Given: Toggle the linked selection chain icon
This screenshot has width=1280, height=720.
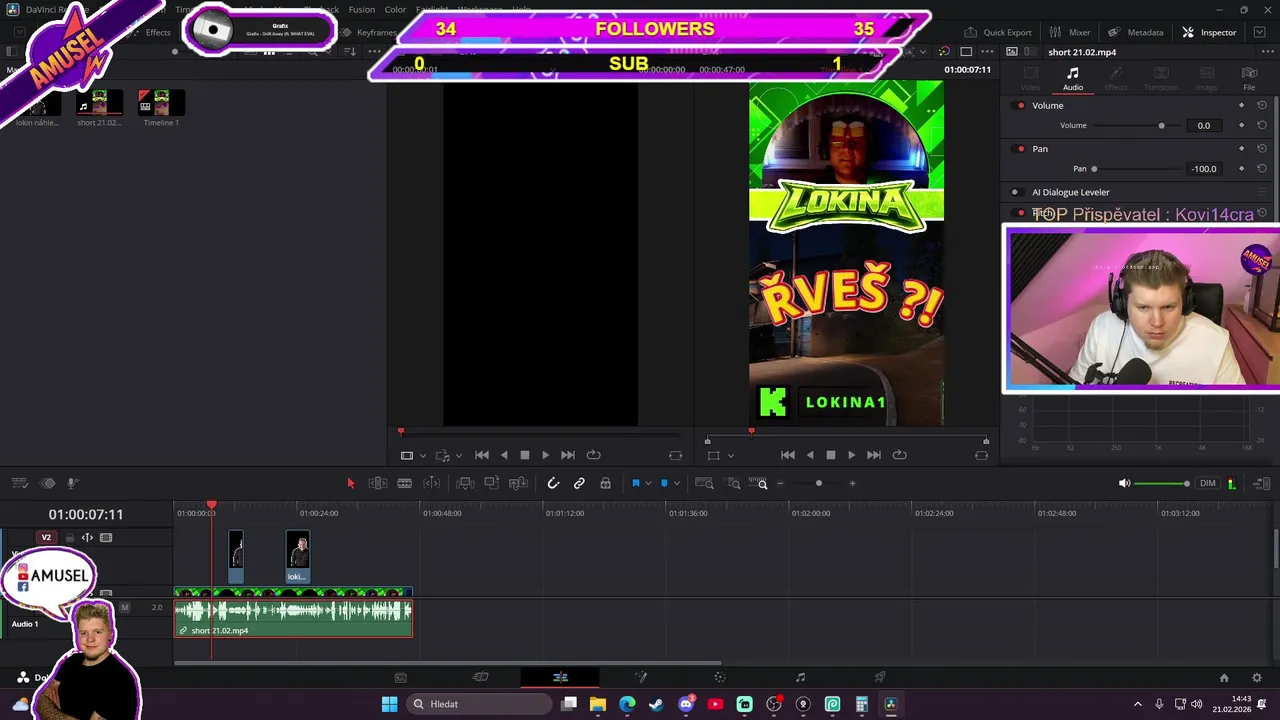Looking at the screenshot, I should [579, 484].
